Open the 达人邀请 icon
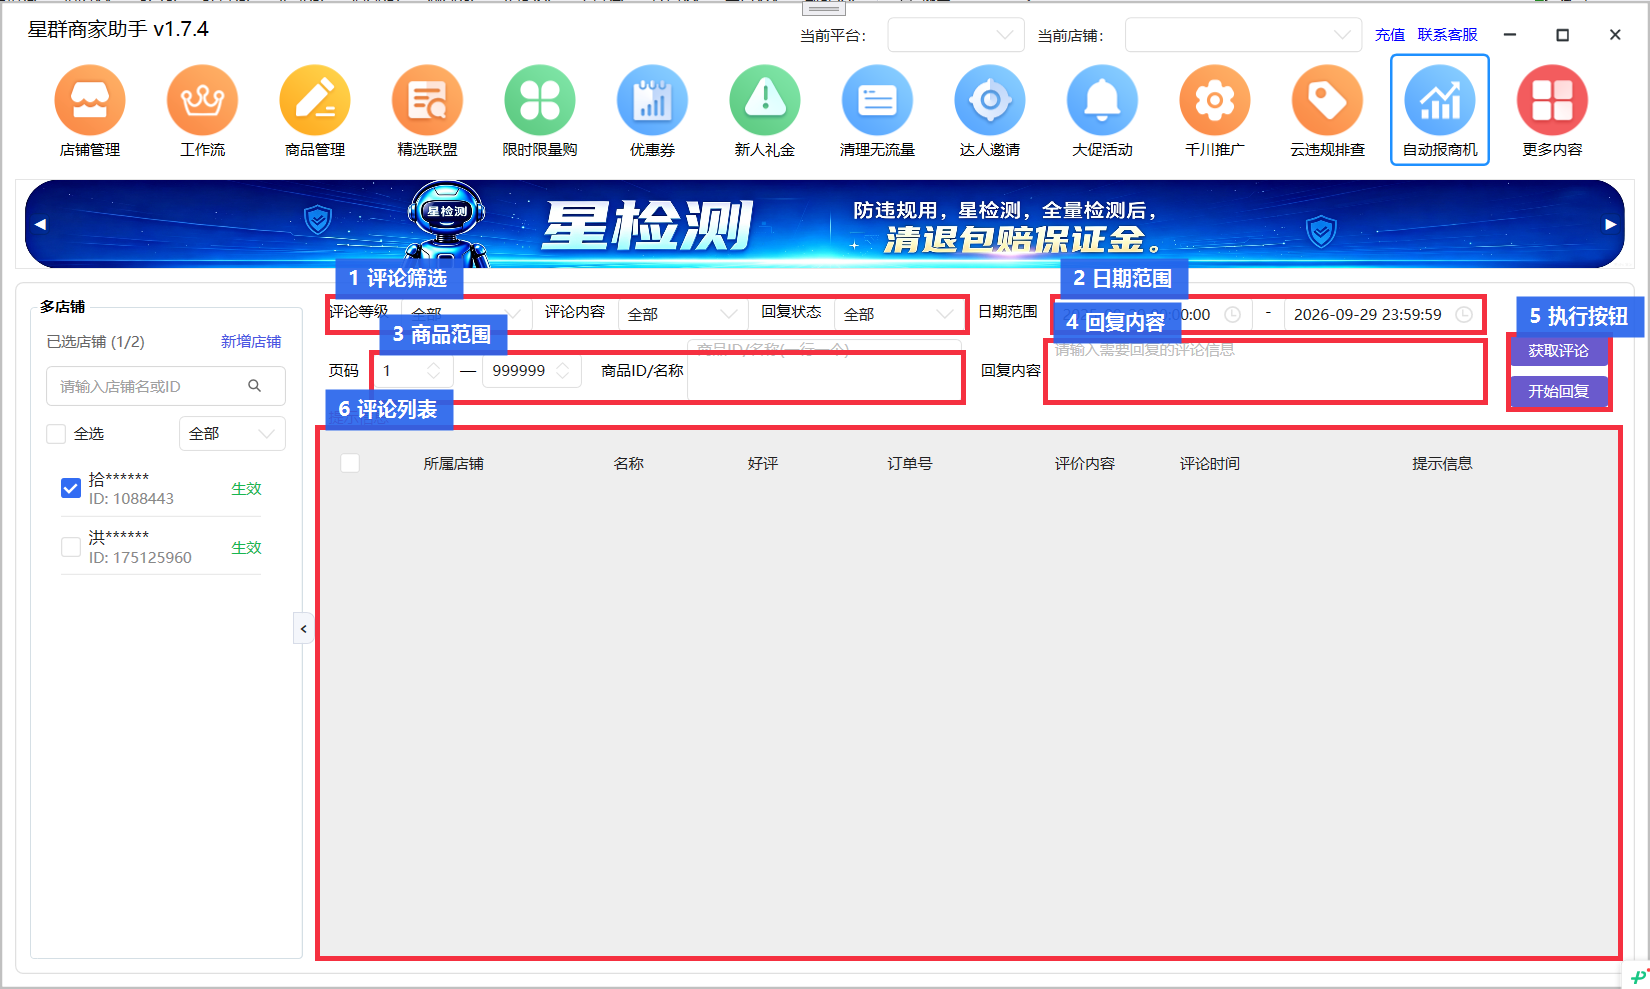This screenshot has height=989, width=1650. coord(990,111)
